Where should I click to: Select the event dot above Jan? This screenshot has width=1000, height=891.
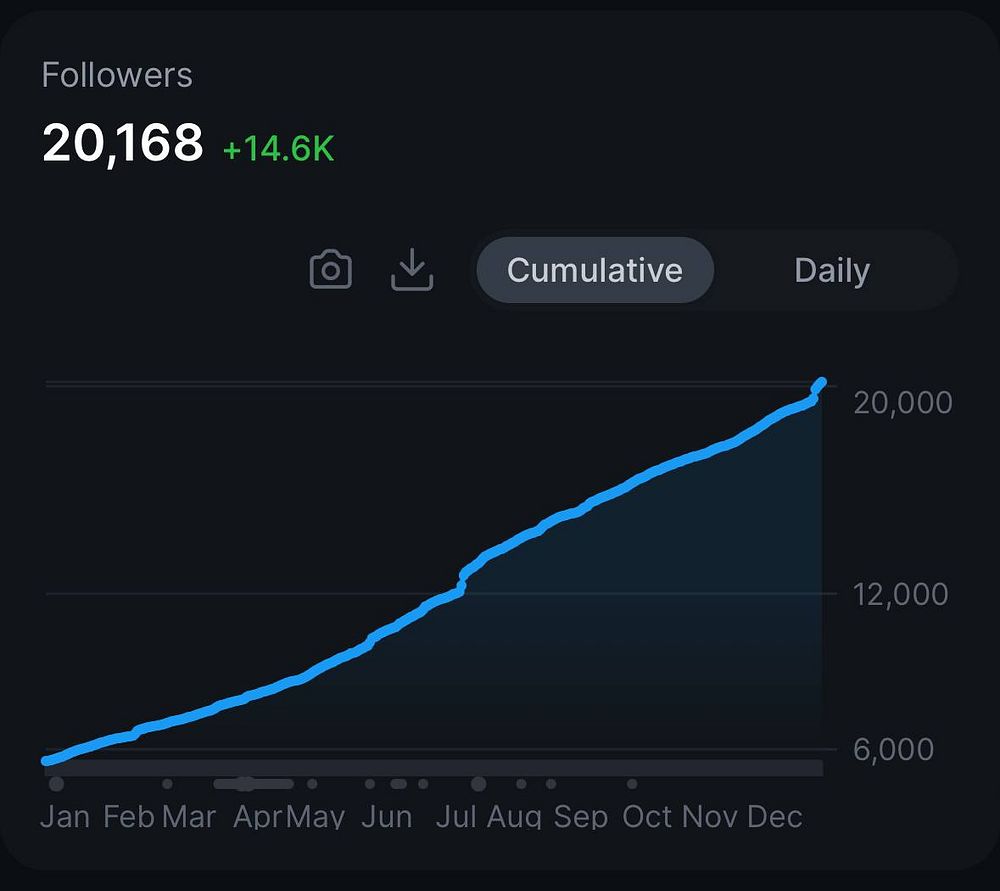(x=56, y=783)
